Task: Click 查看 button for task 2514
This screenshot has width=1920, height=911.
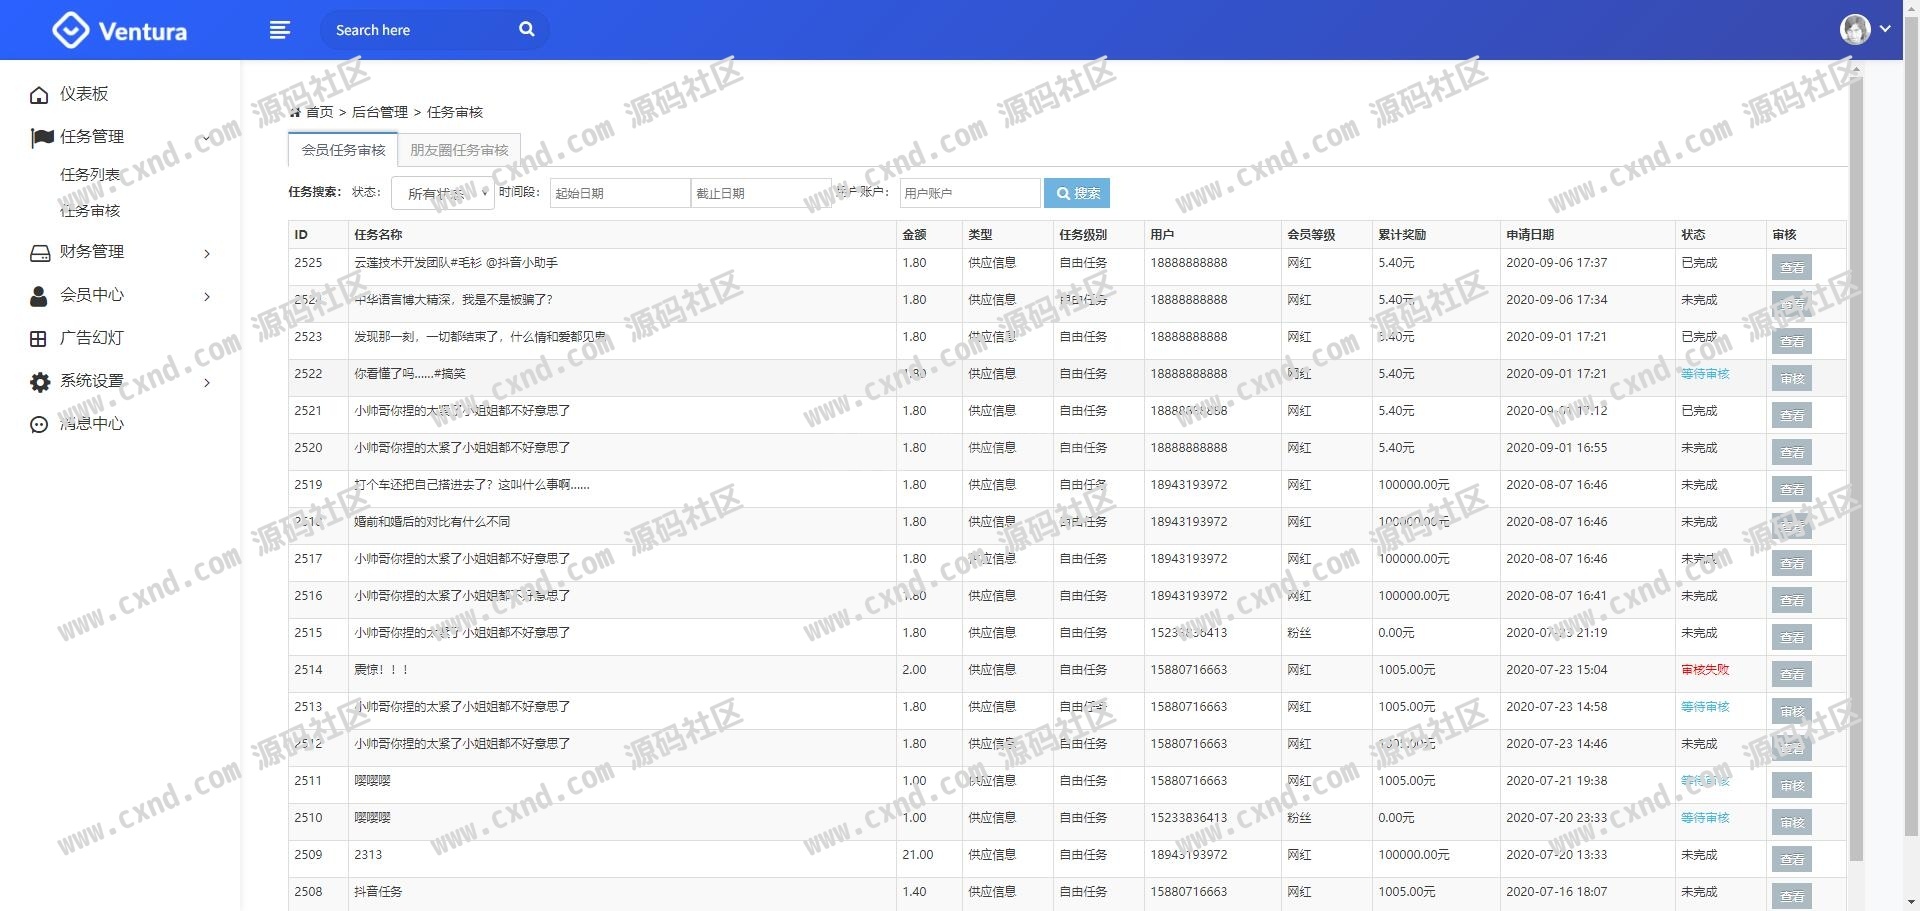Action: 1791,674
